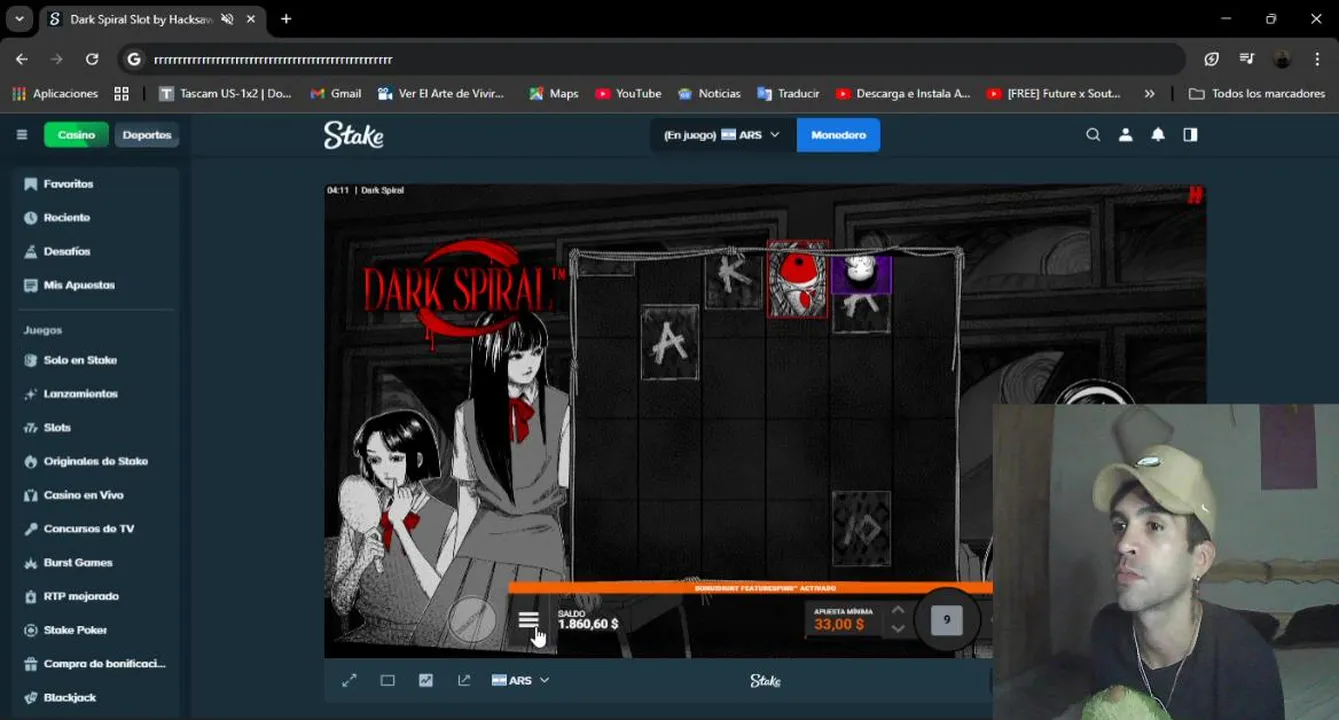
Task: Click the spin stop button showing 9
Action: [946, 620]
